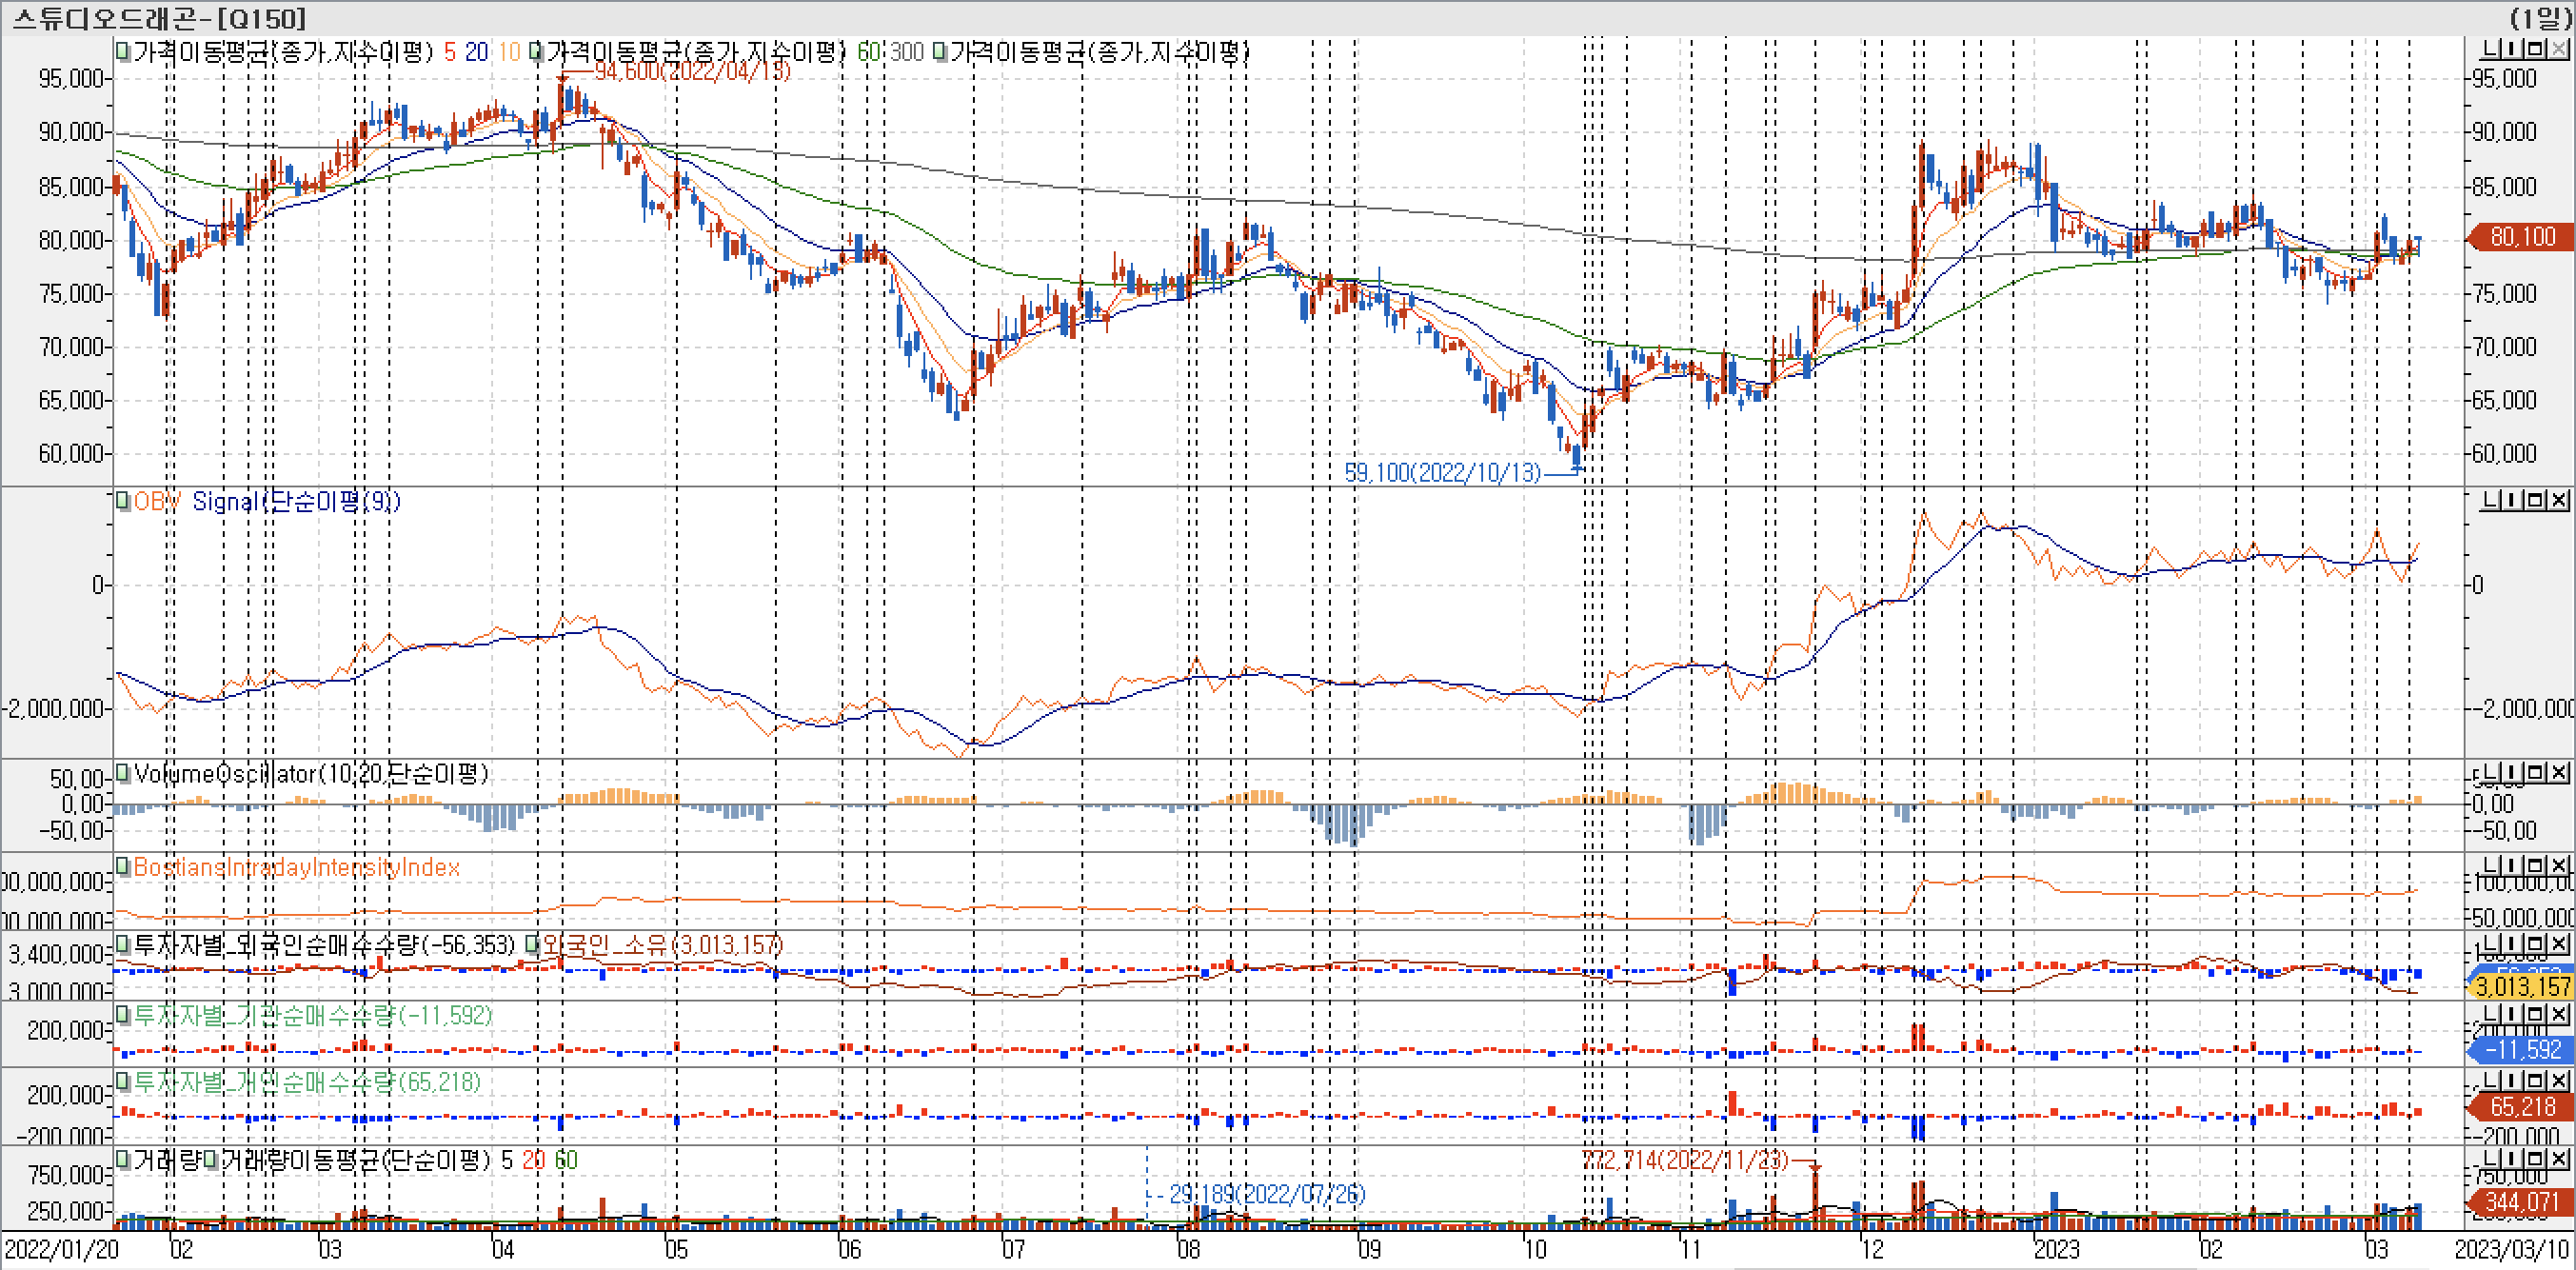
Task: Click the maximize icon on the 기관순매수 panel
Action: tap(2536, 1014)
